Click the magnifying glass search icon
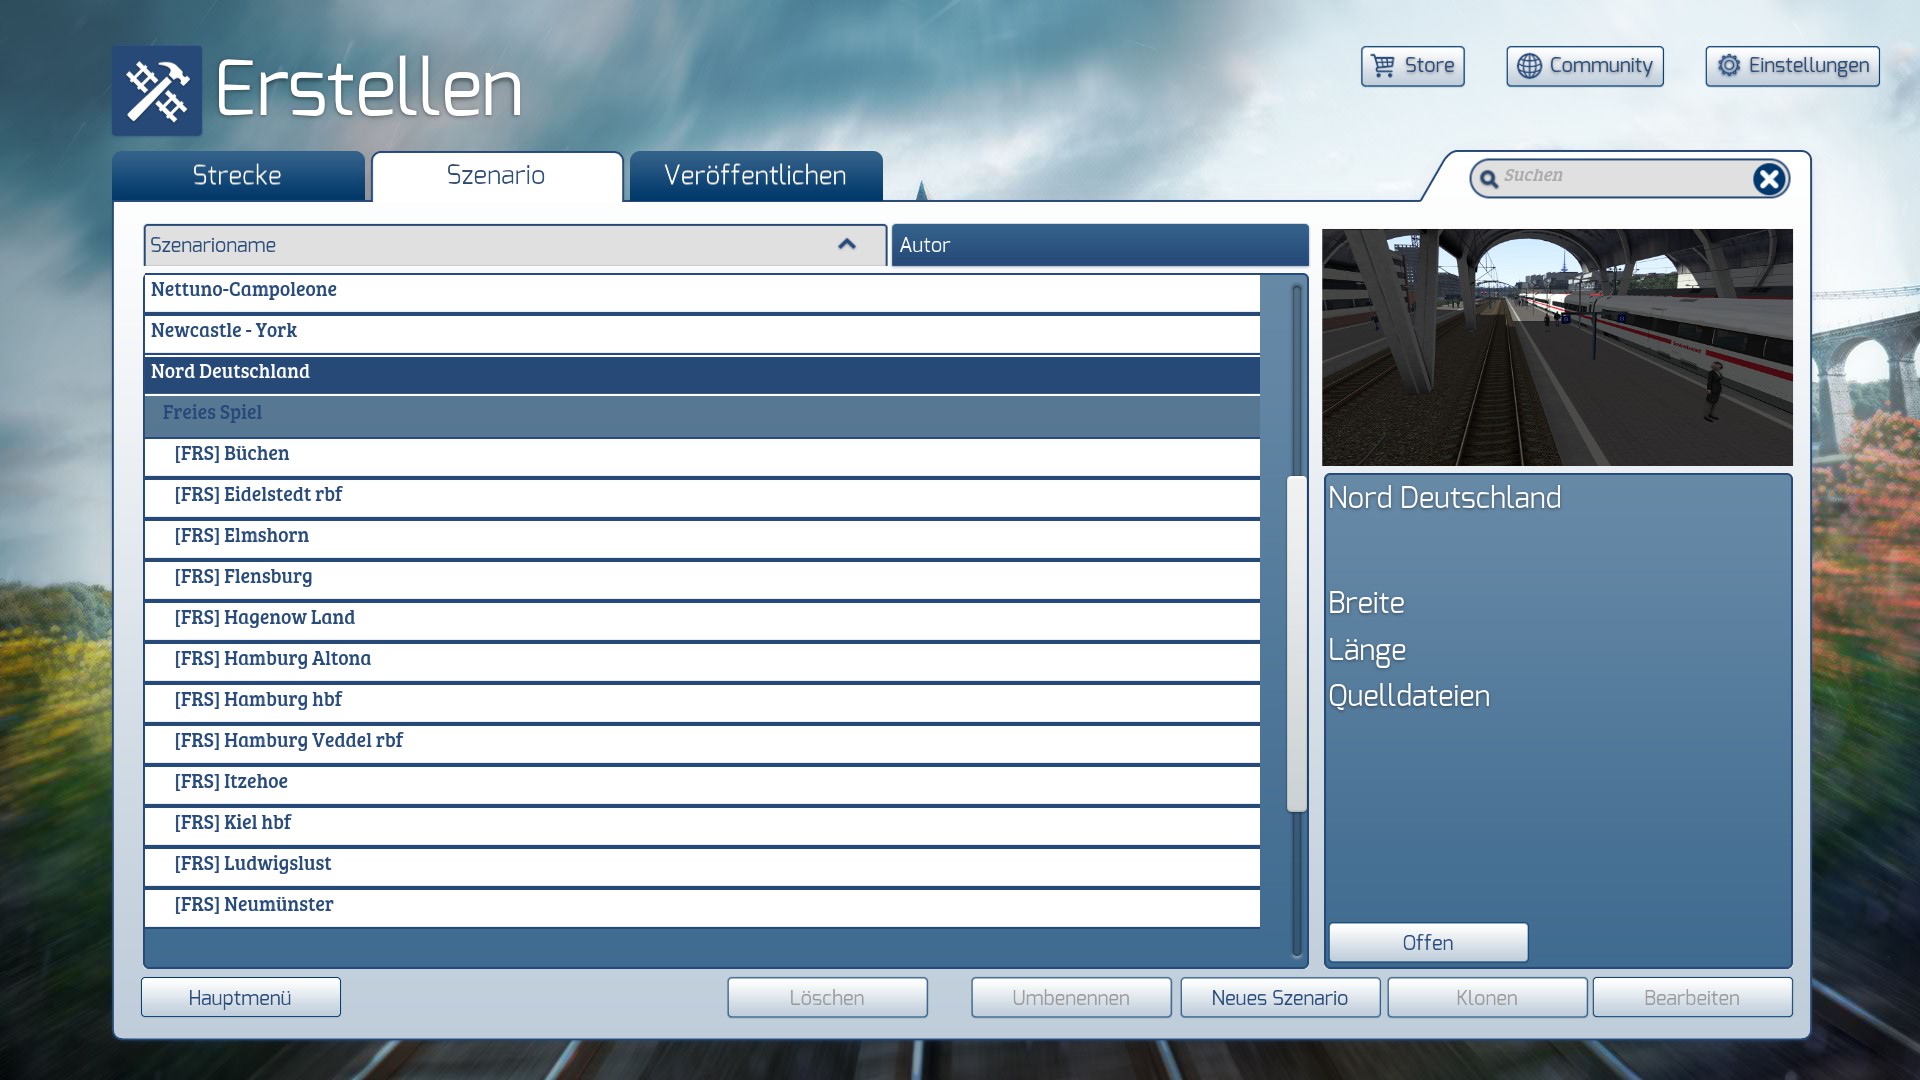 tap(1489, 179)
